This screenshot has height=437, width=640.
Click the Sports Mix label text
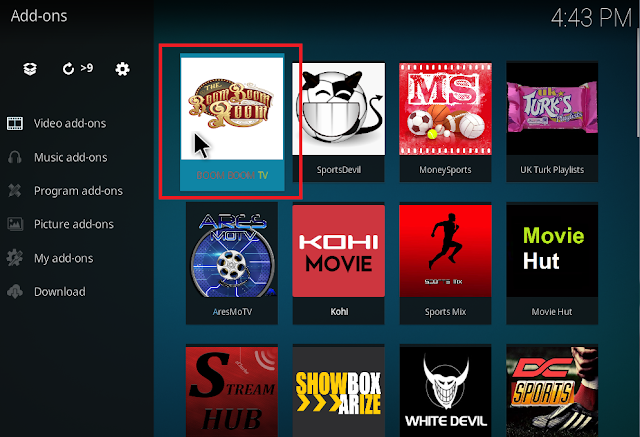pyautogui.click(x=445, y=312)
